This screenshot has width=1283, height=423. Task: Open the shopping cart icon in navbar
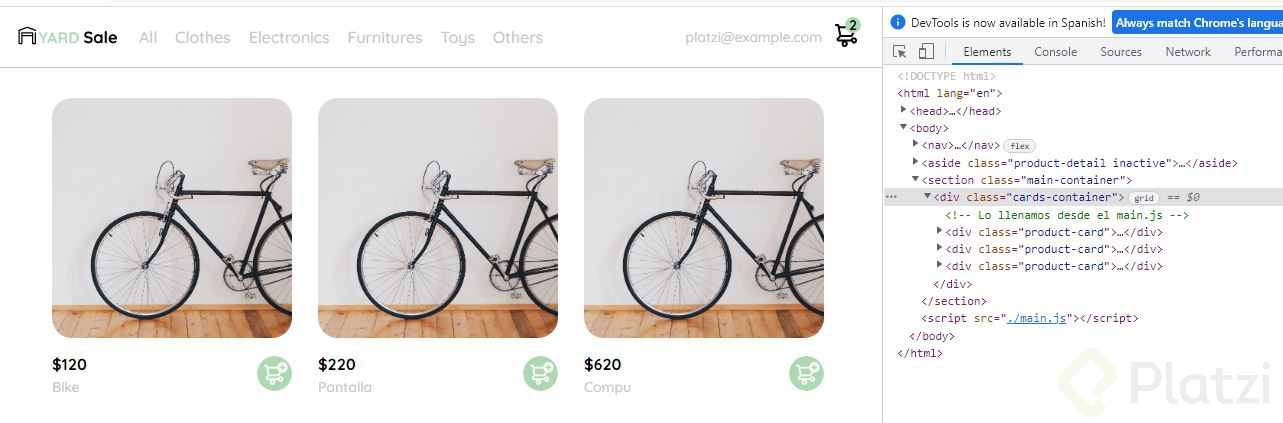(x=846, y=35)
